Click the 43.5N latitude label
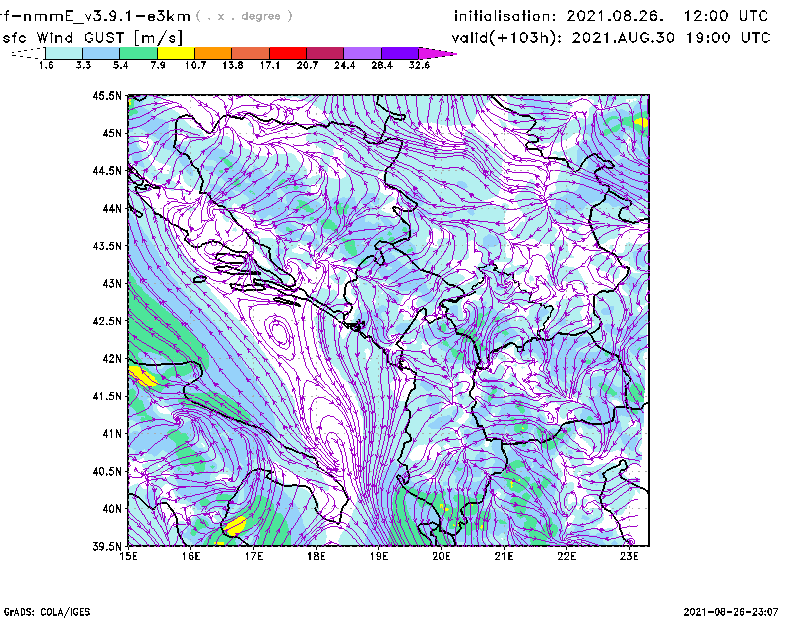 [x=107, y=246]
